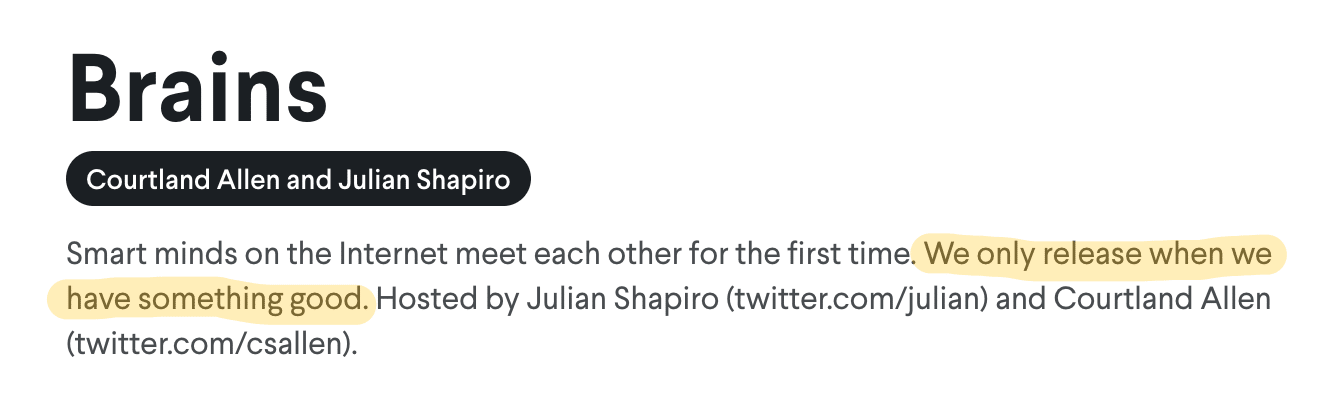Click the word "and" before Courtland Allen in description
Screen dimensions: 1334x420
point(1012,299)
